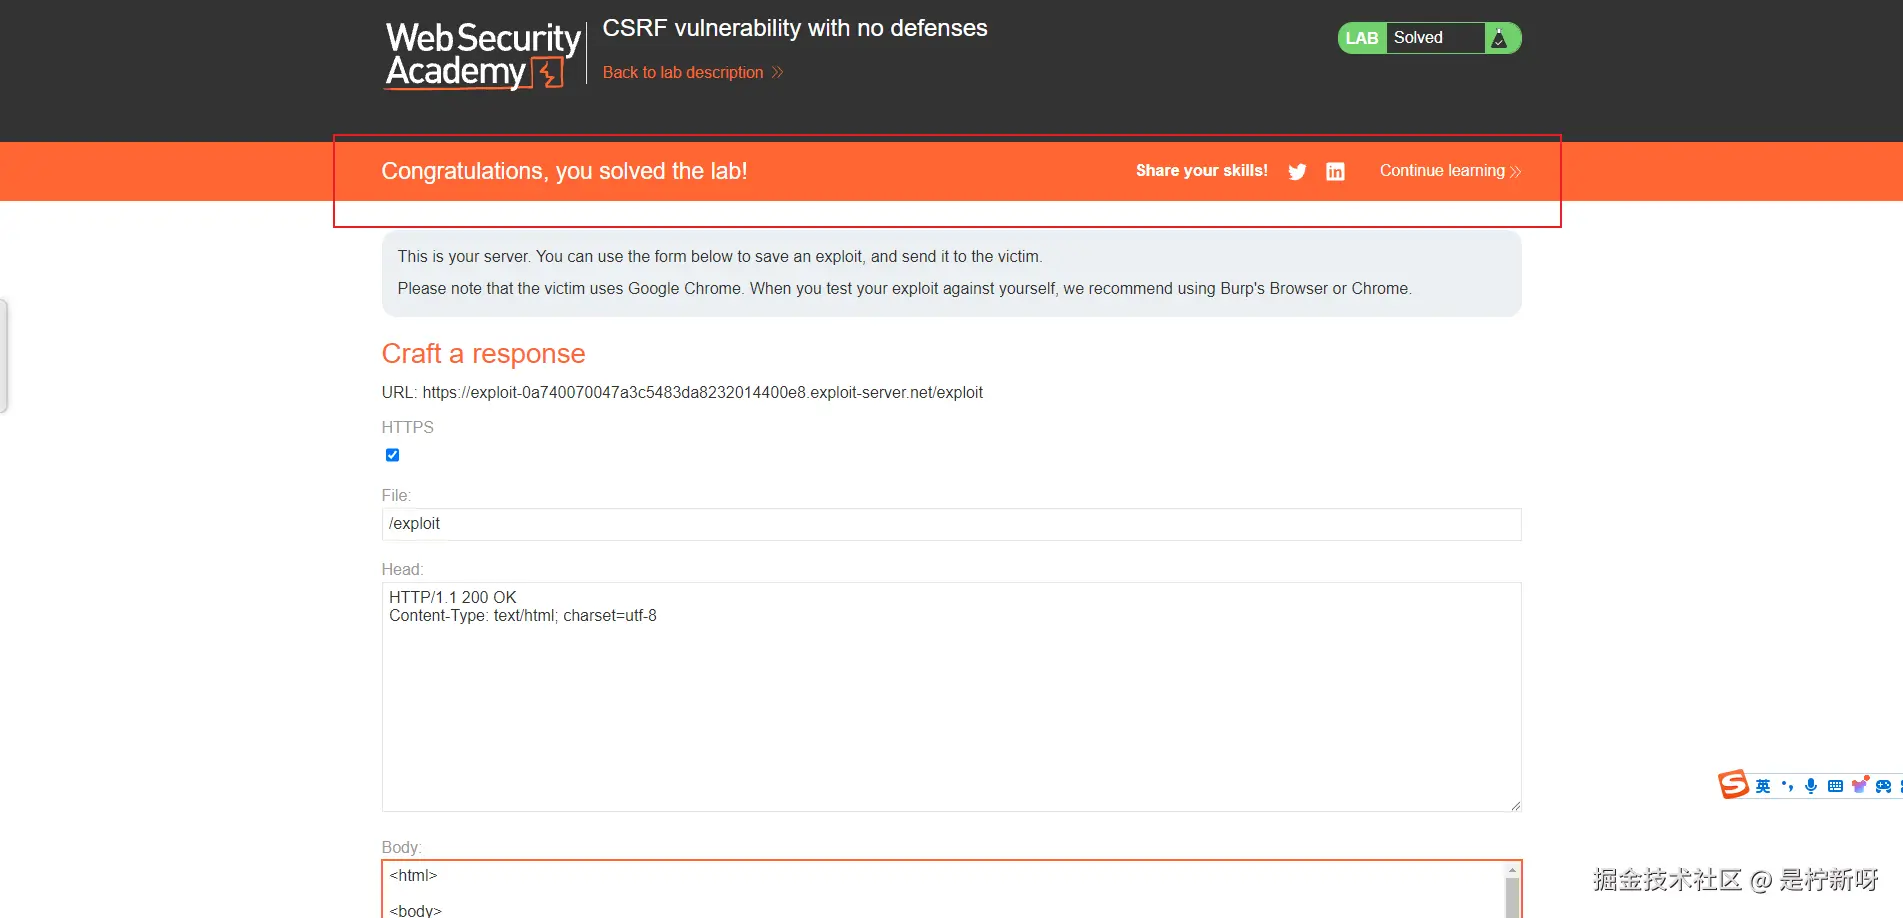1903x918 pixels.
Task: Click the LinkedIn share icon
Action: [1335, 172]
